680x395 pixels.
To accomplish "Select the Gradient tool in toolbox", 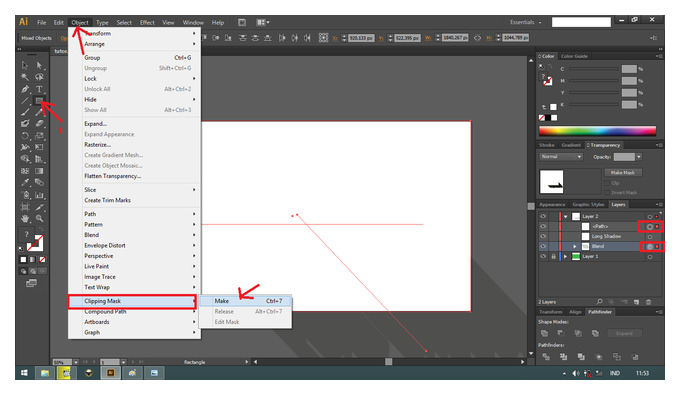I will (x=39, y=171).
